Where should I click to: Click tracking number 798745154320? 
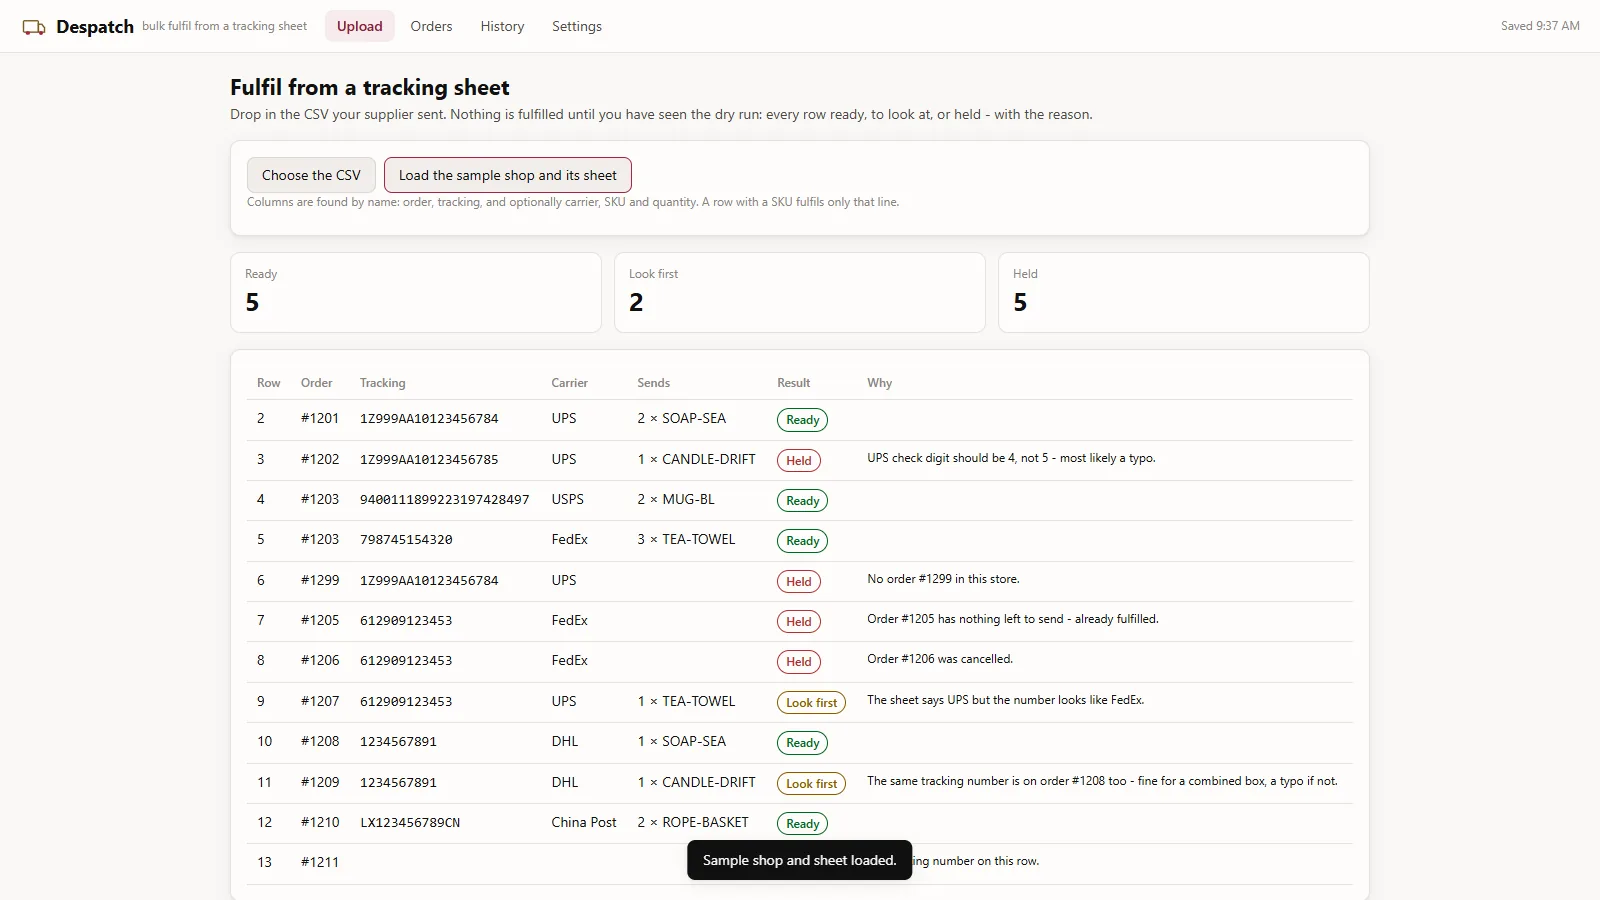(x=406, y=539)
